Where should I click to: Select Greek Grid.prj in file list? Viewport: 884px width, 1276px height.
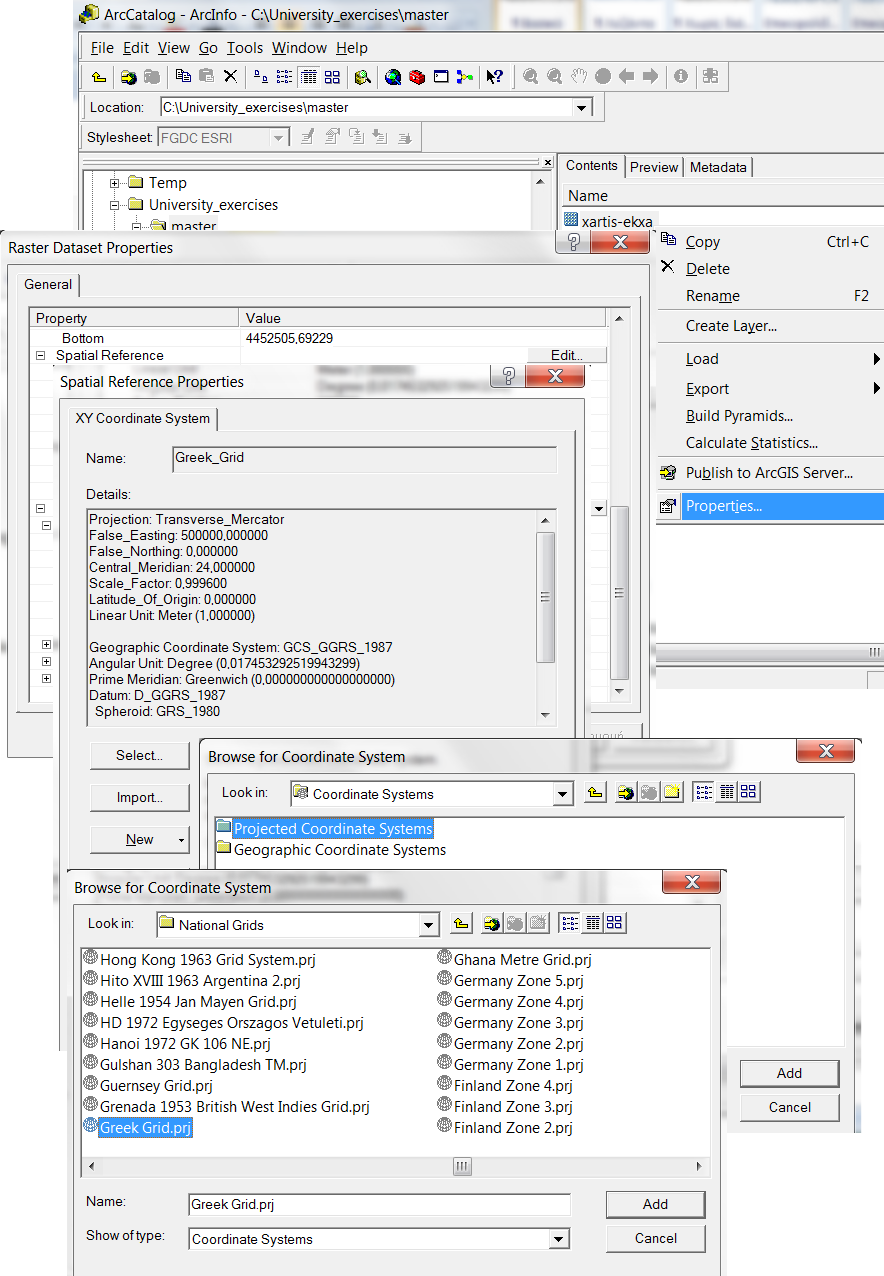pyautogui.click(x=137, y=1128)
